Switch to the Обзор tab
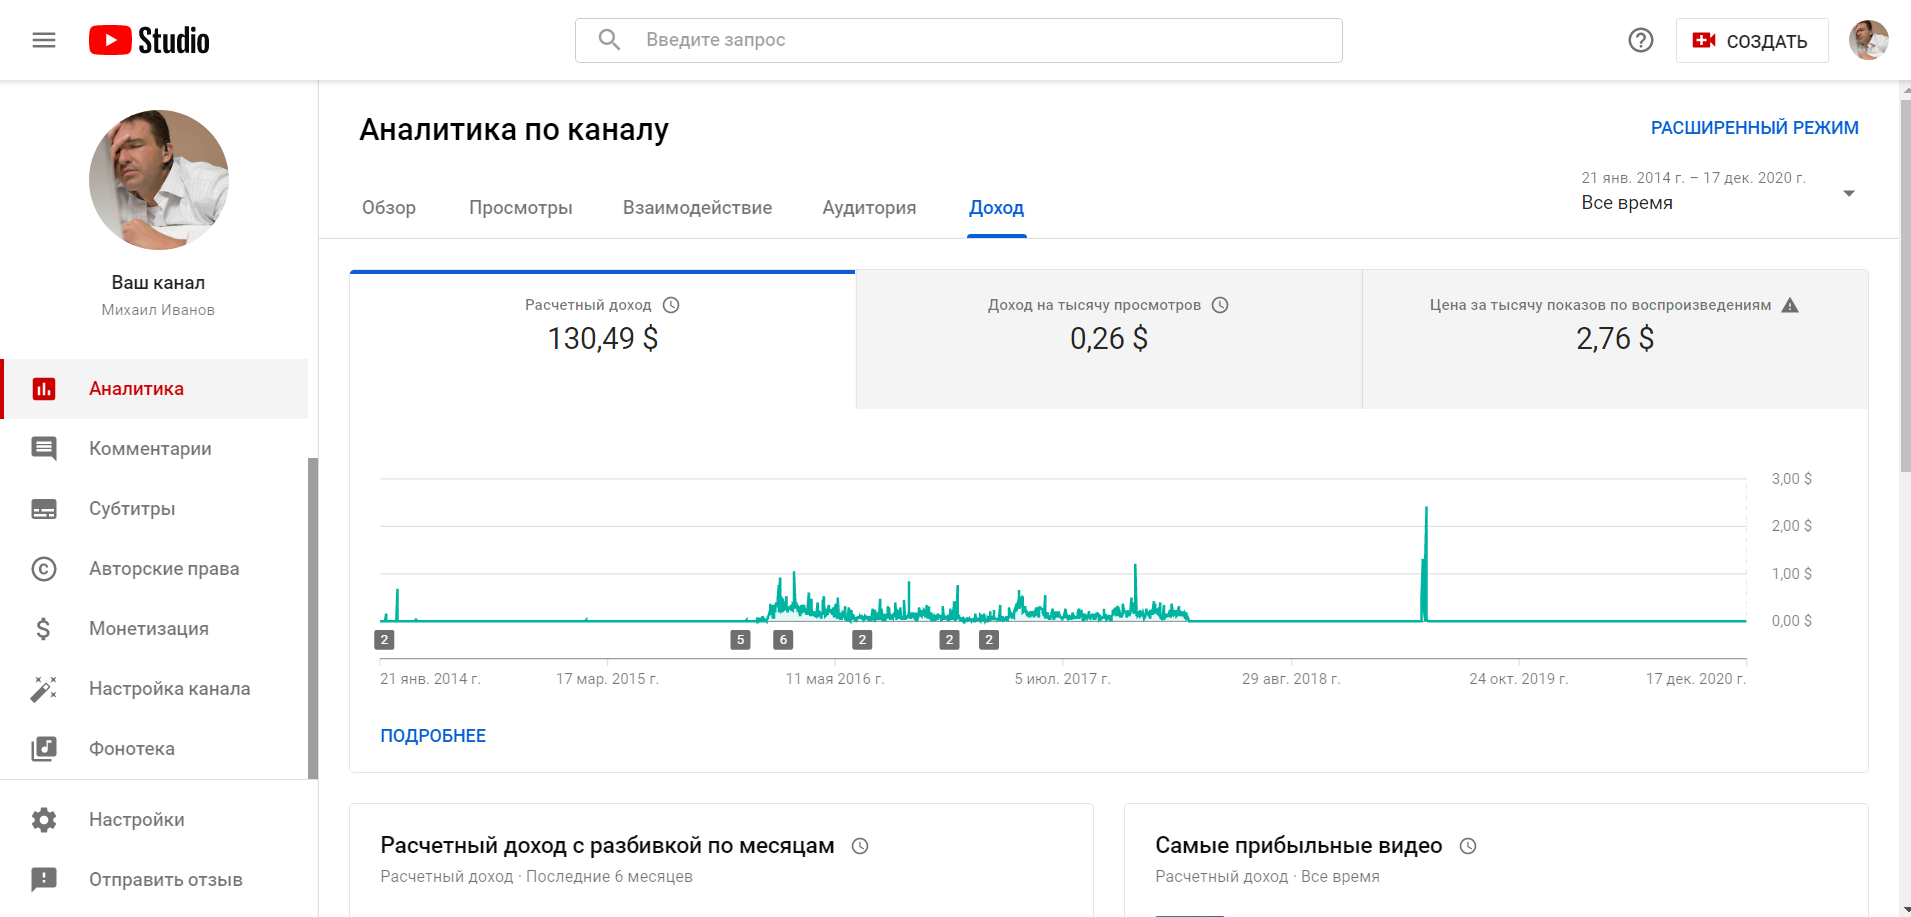Screen dimensions: 1911x917 (389, 208)
